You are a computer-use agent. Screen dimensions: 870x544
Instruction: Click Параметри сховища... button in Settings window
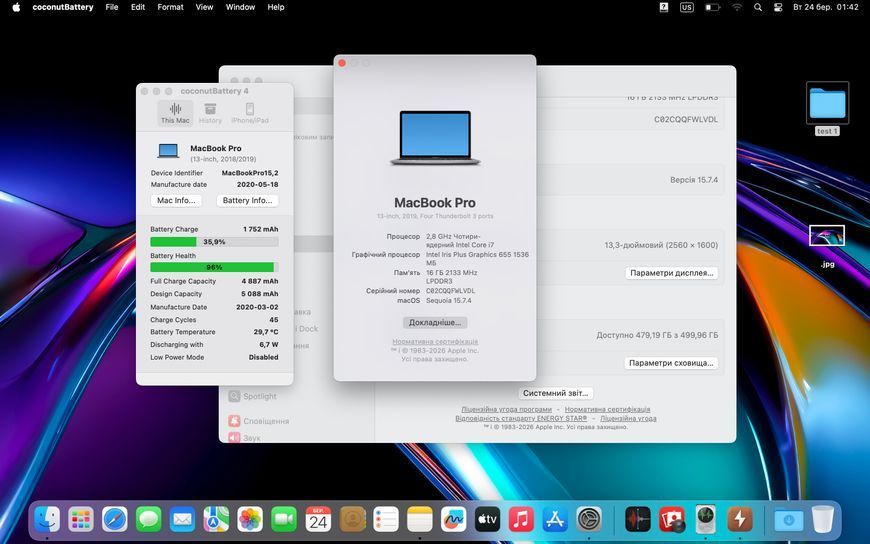pyautogui.click(x=671, y=363)
